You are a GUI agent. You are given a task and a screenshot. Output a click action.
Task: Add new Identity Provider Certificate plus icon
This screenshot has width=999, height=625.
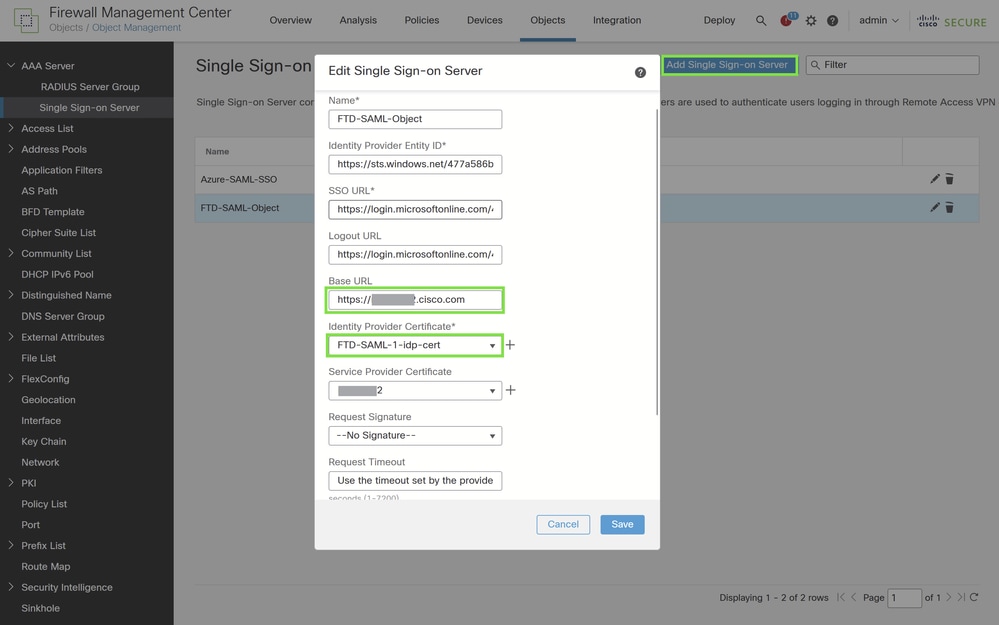pyautogui.click(x=510, y=345)
